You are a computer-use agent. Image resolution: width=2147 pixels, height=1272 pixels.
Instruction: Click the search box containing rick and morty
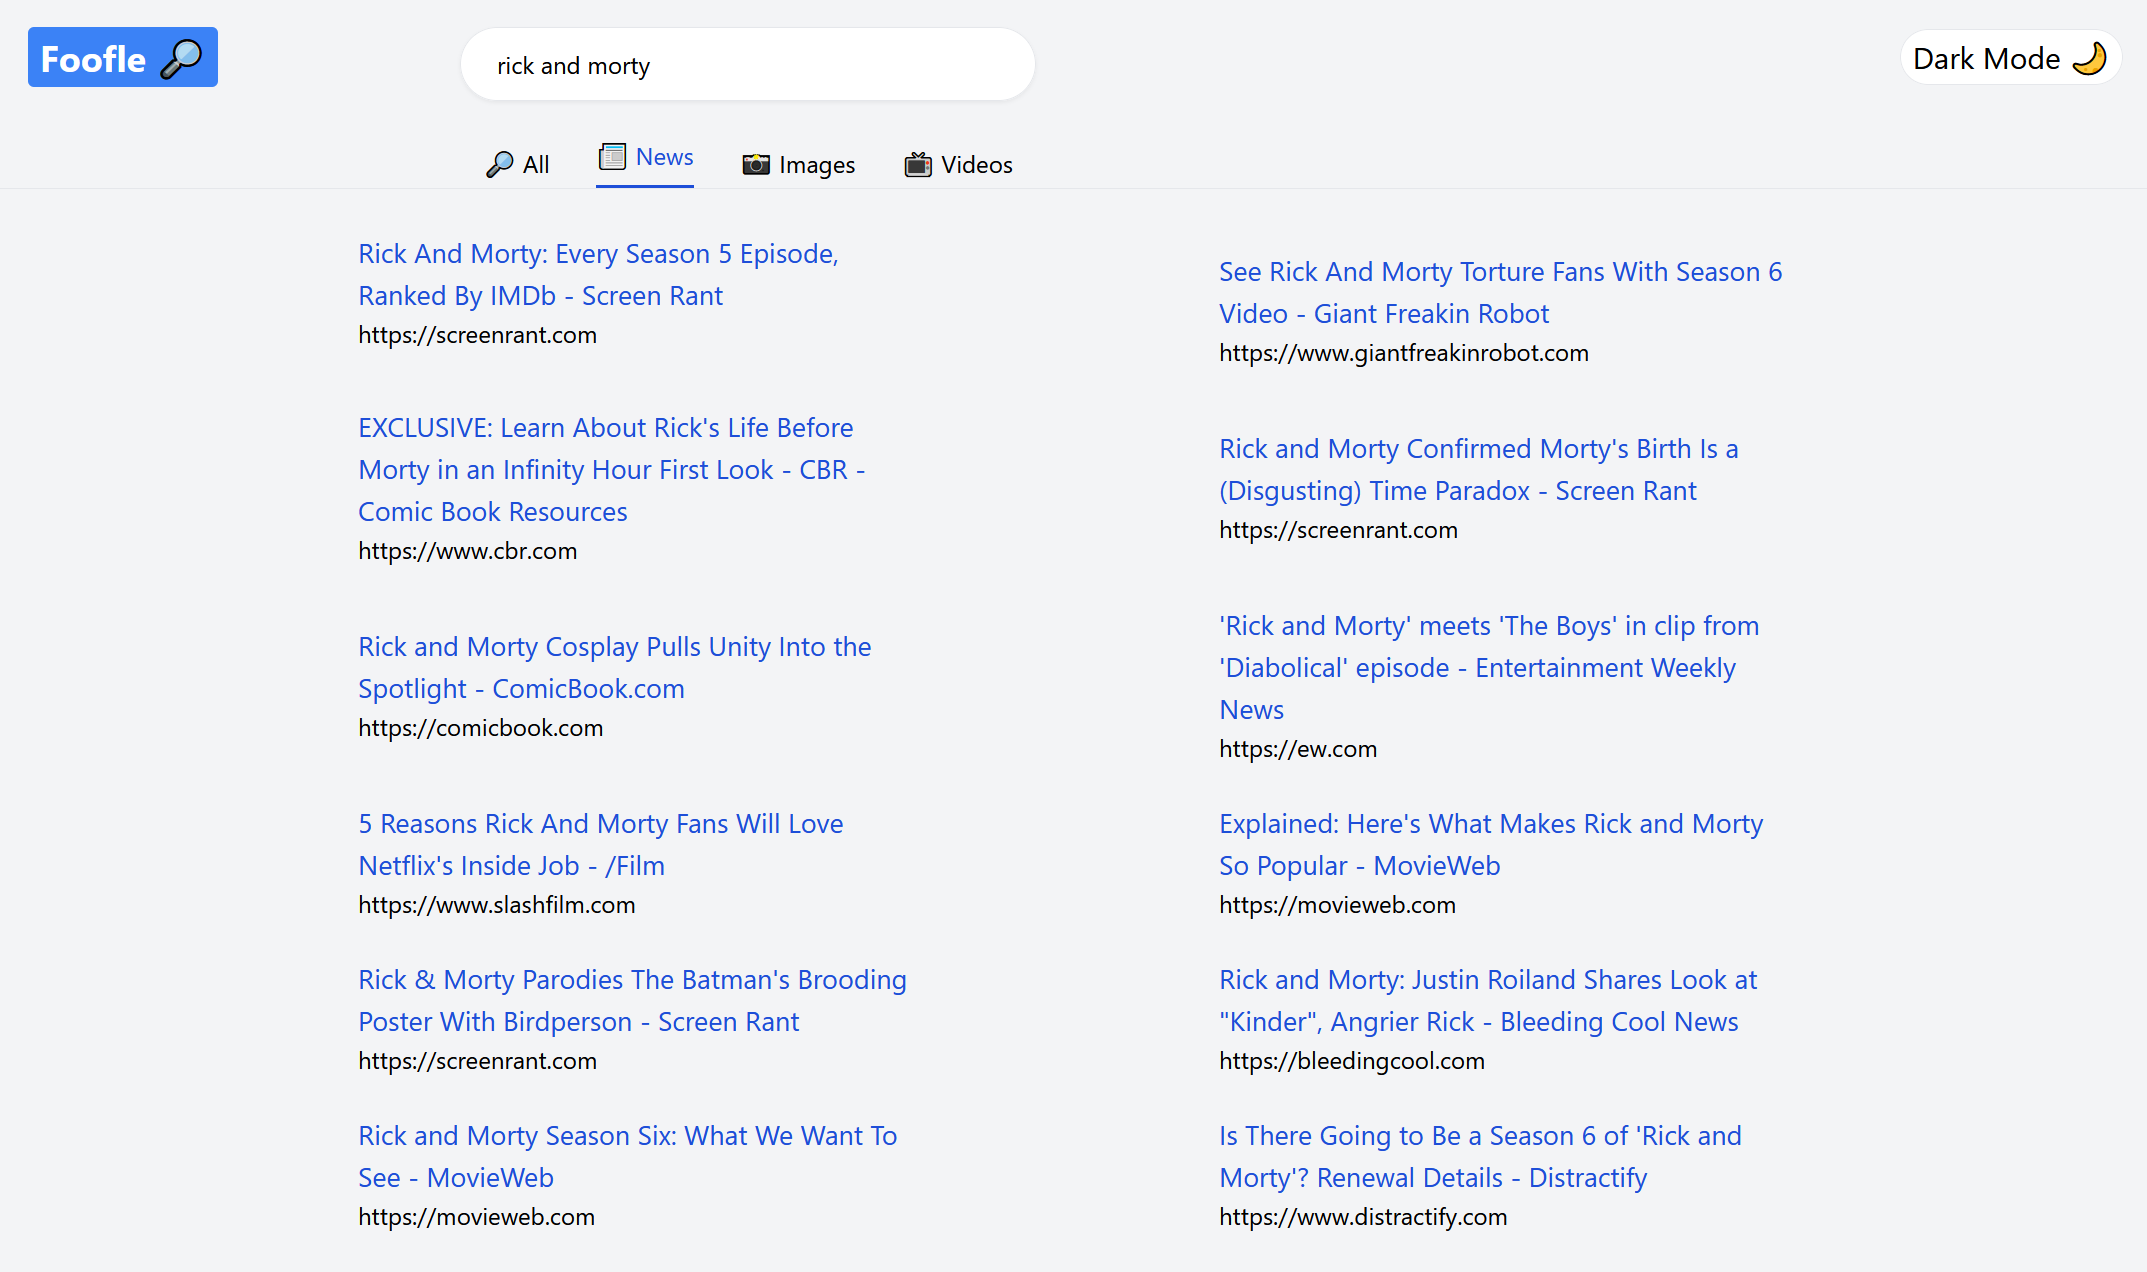(x=747, y=65)
